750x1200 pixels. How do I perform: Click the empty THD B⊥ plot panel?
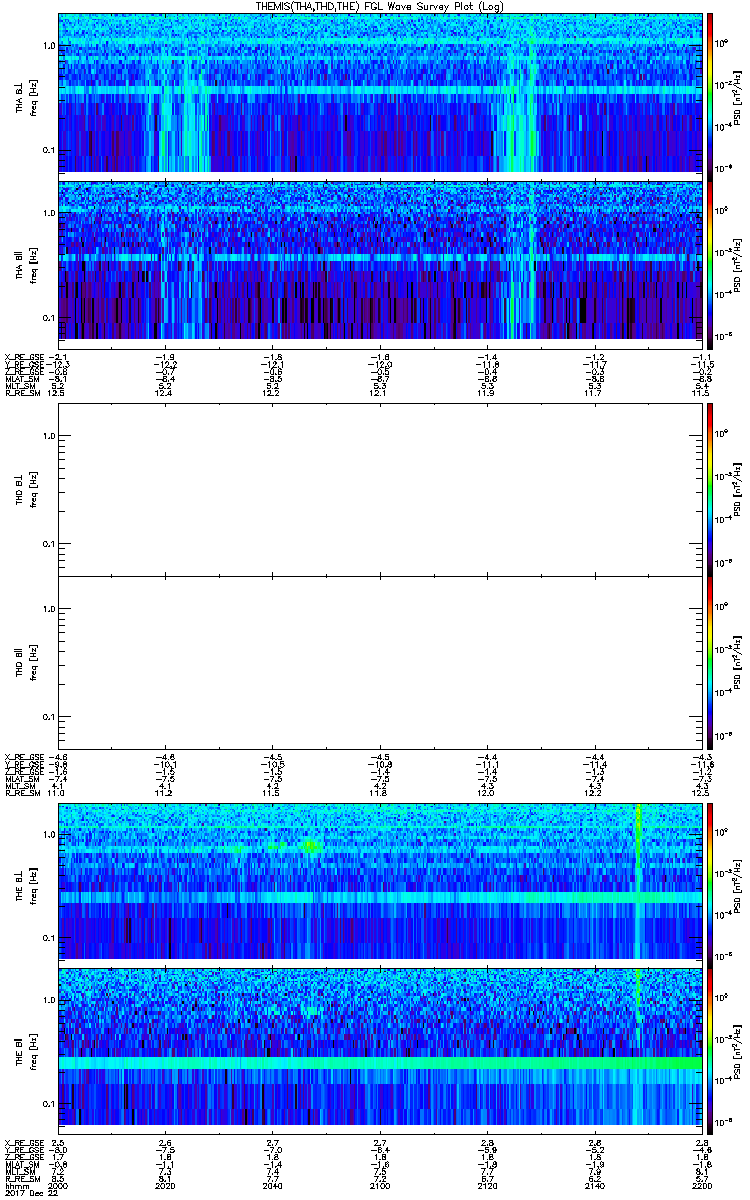tap(380, 489)
